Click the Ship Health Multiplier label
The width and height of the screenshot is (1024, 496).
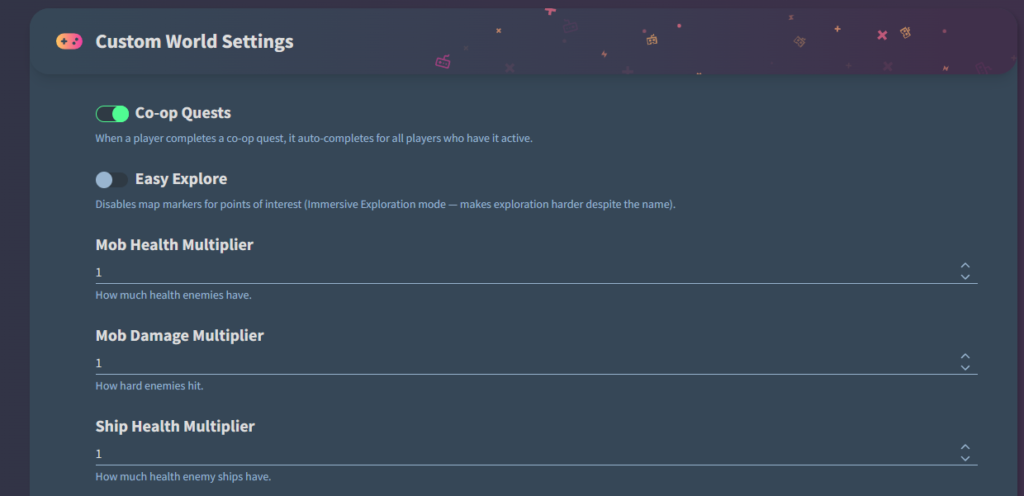(x=175, y=427)
